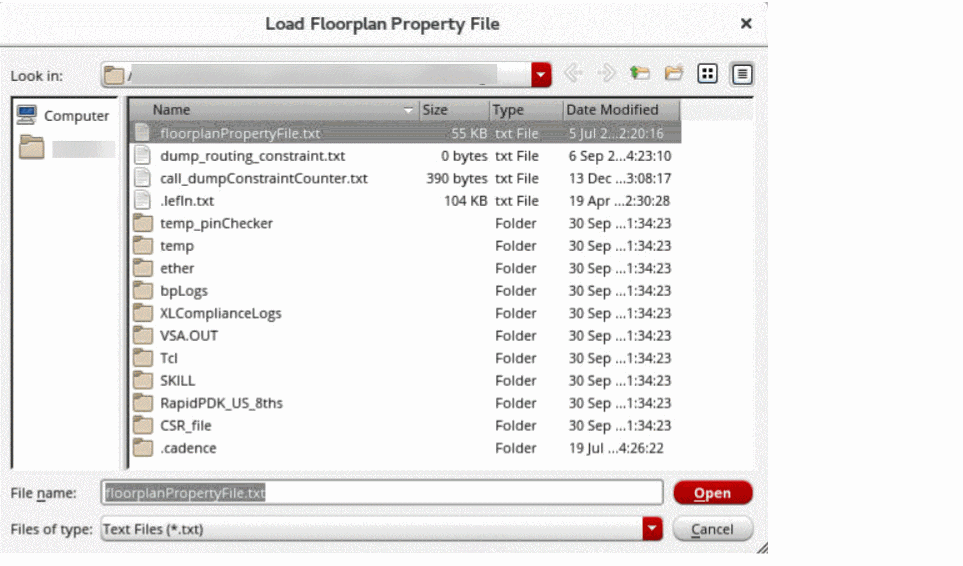
Task: Click ether folder icon
Action: click(143, 268)
